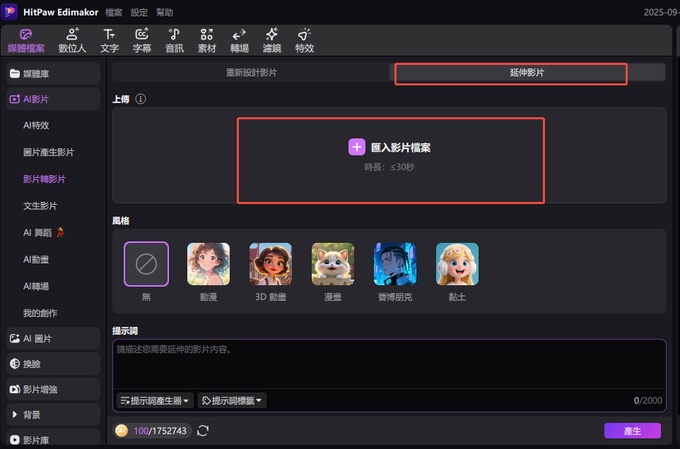Choose the 賽博朋克 cyberpunk style
Screen dimensions: 680x449
(395, 265)
